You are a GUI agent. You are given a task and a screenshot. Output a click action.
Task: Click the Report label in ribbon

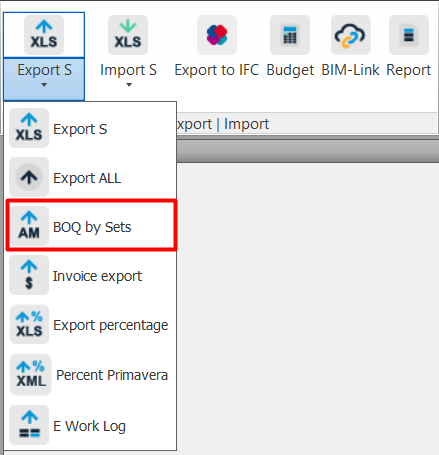coord(409,70)
